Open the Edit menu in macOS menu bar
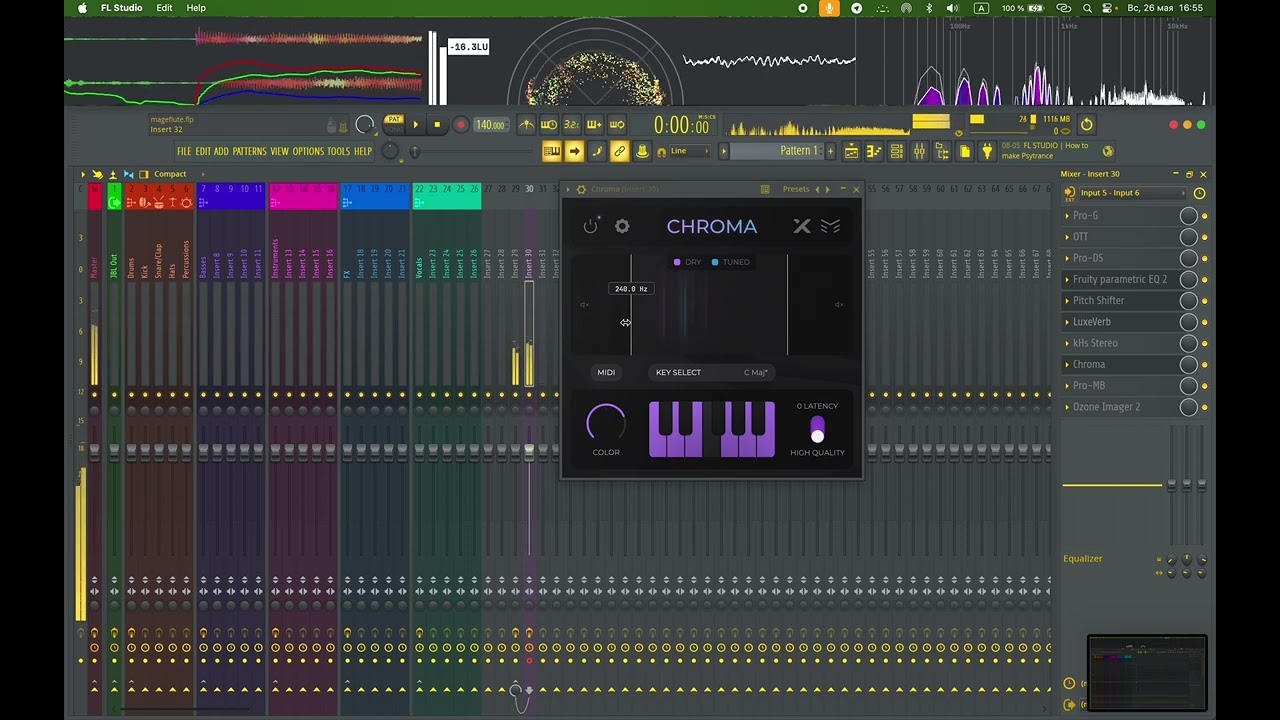Viewport: 1280px width, 720px height. click(x=164, y=8)
